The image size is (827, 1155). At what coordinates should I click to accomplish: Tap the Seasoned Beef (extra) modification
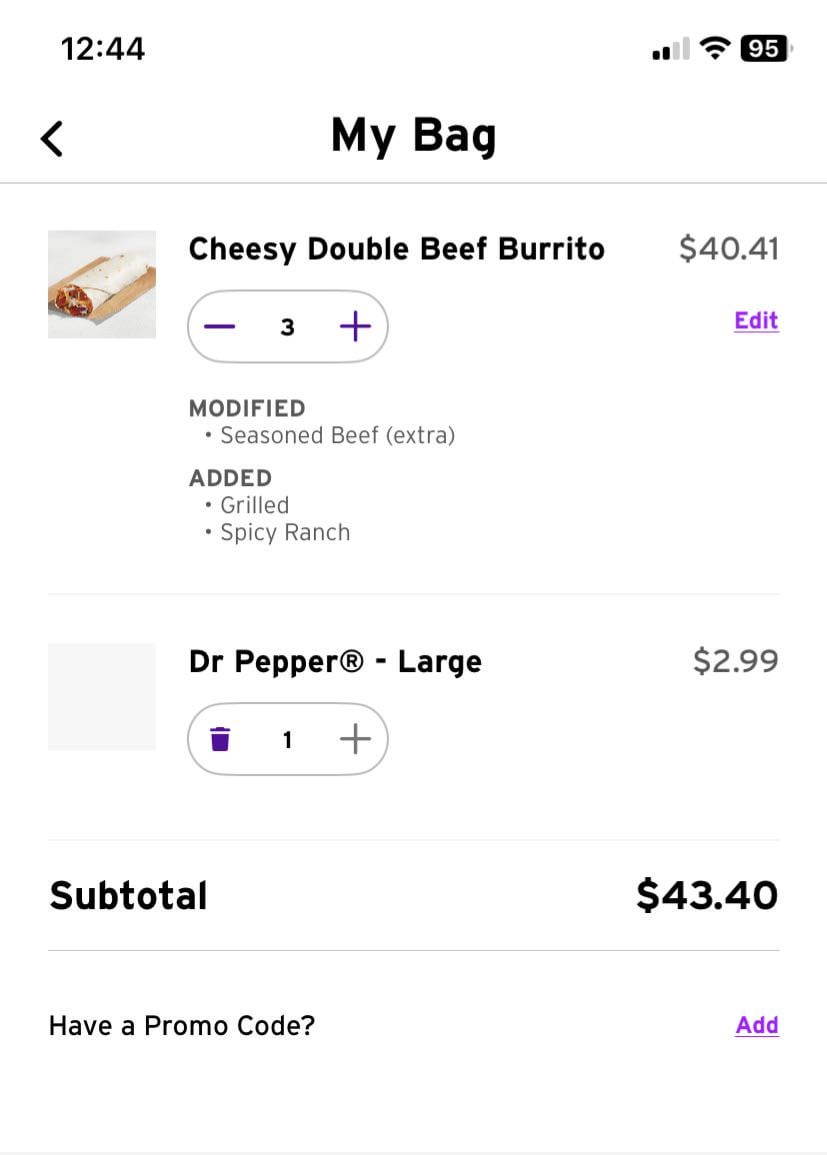point(337,436)
